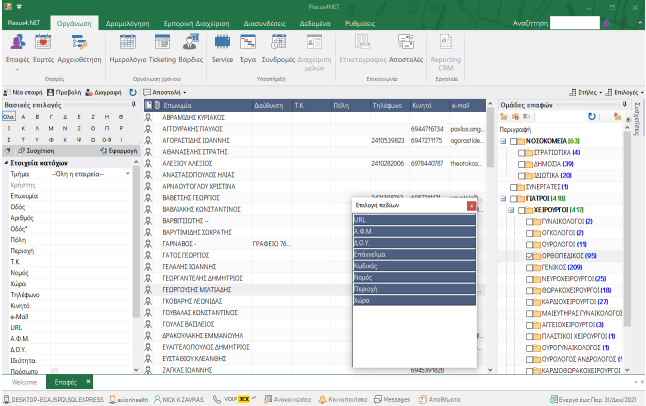Switch to the Welcome bottom tab

(24, 382)
